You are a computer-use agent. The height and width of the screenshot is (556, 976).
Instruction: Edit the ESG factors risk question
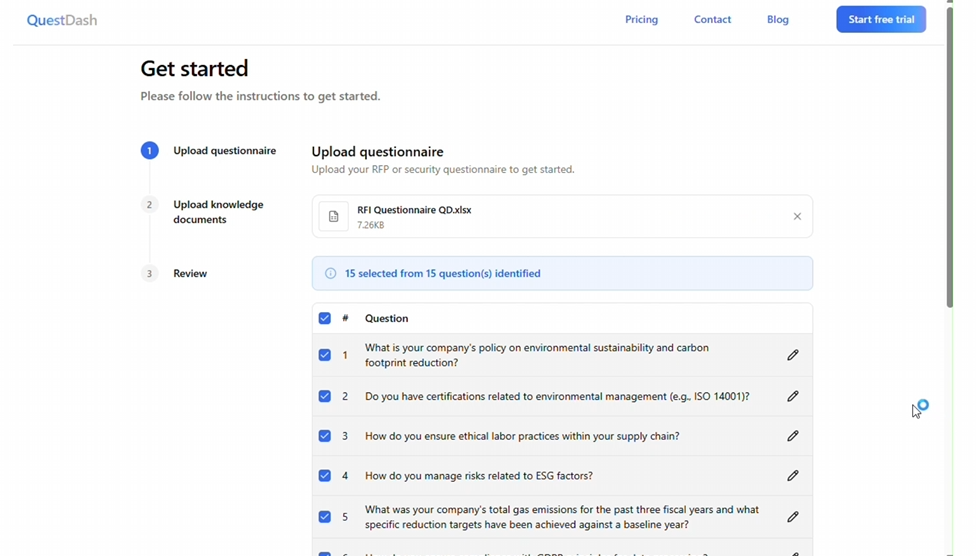(792, 476)
